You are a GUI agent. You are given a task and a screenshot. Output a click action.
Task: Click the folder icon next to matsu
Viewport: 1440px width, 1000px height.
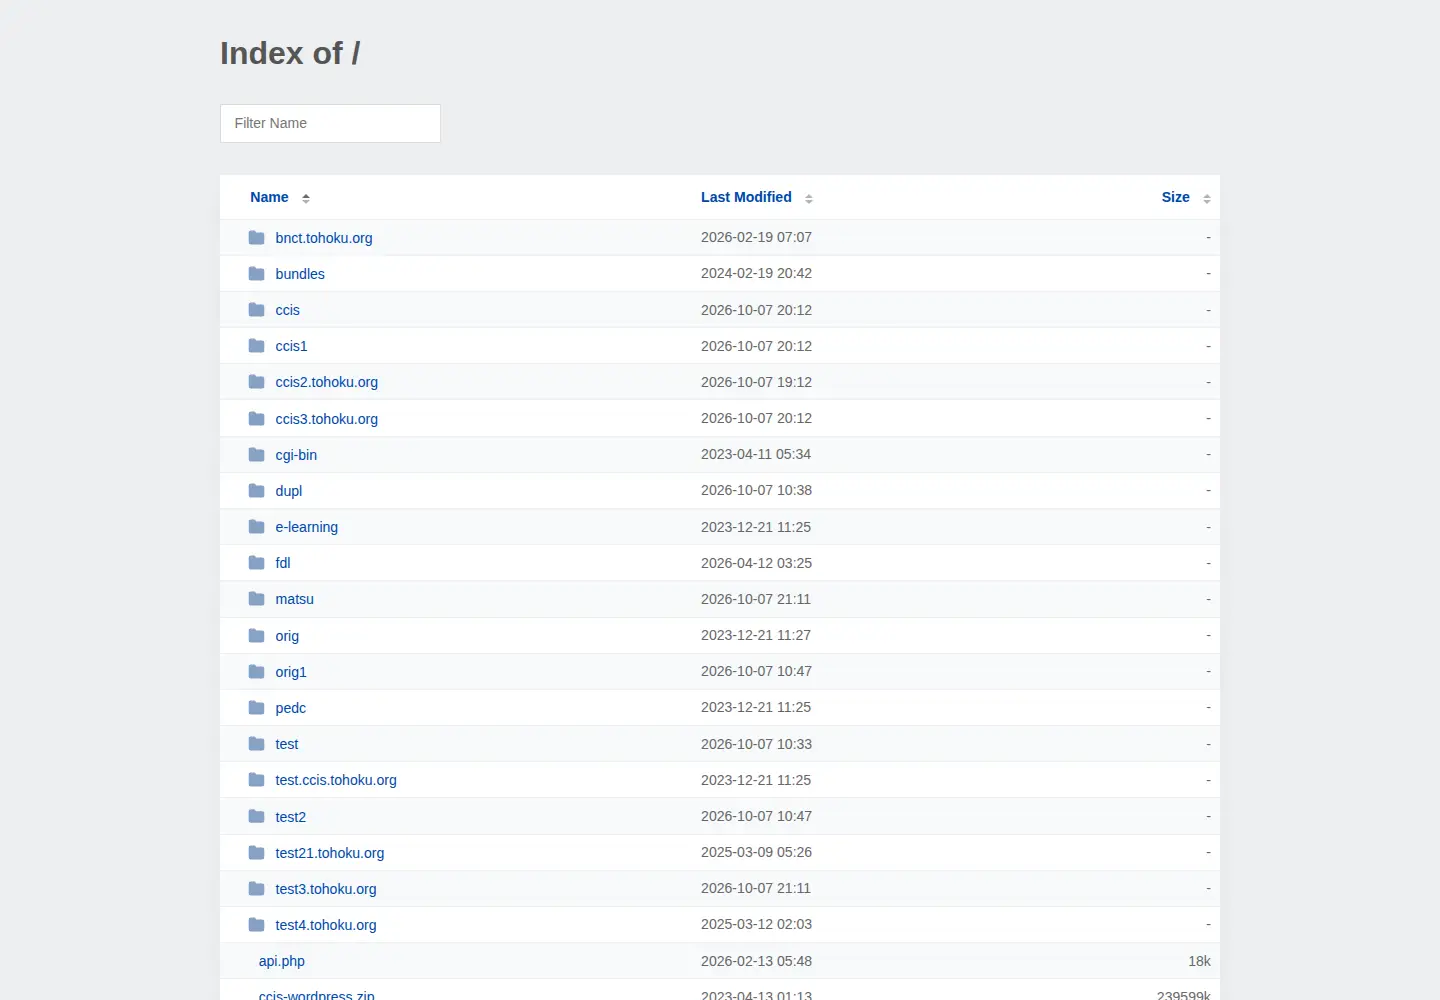pyautogui.click(x=257, y=599)
